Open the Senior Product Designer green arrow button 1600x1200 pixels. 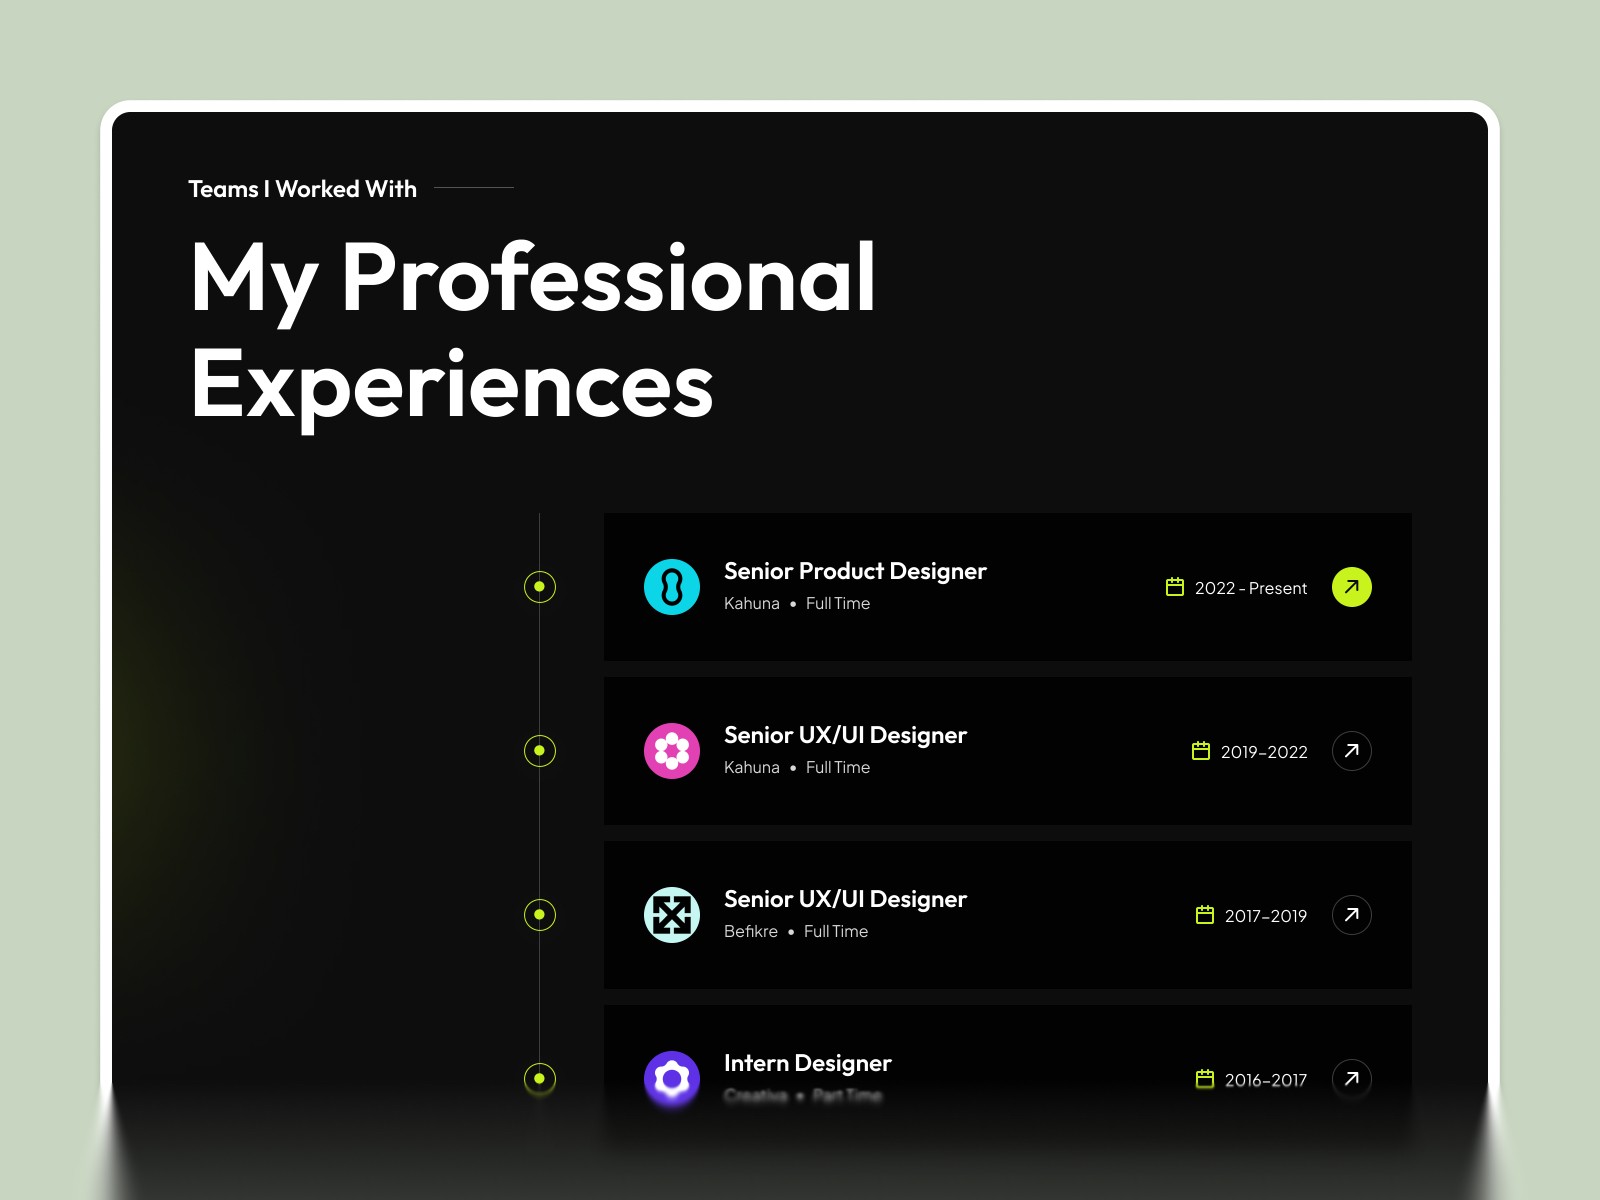point(1352,587)
